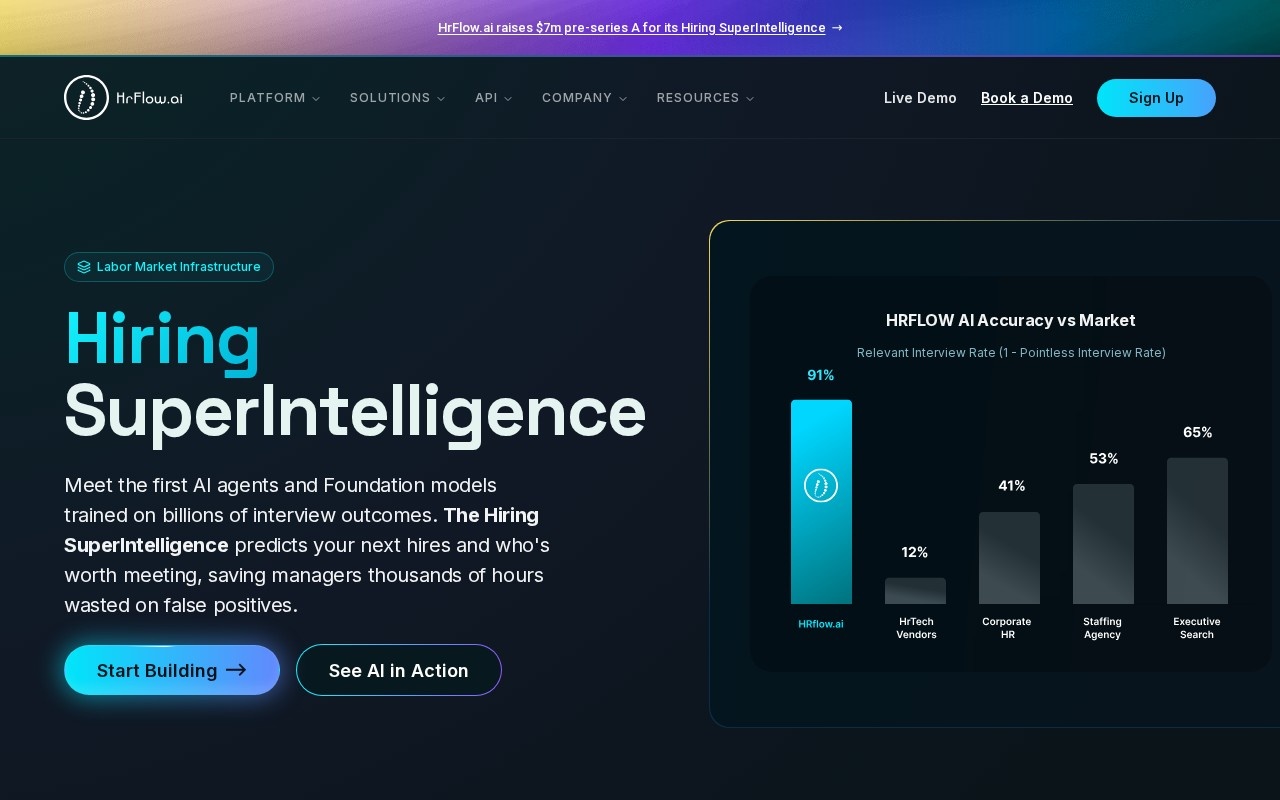Click the Live Demo link

(920, 98)
